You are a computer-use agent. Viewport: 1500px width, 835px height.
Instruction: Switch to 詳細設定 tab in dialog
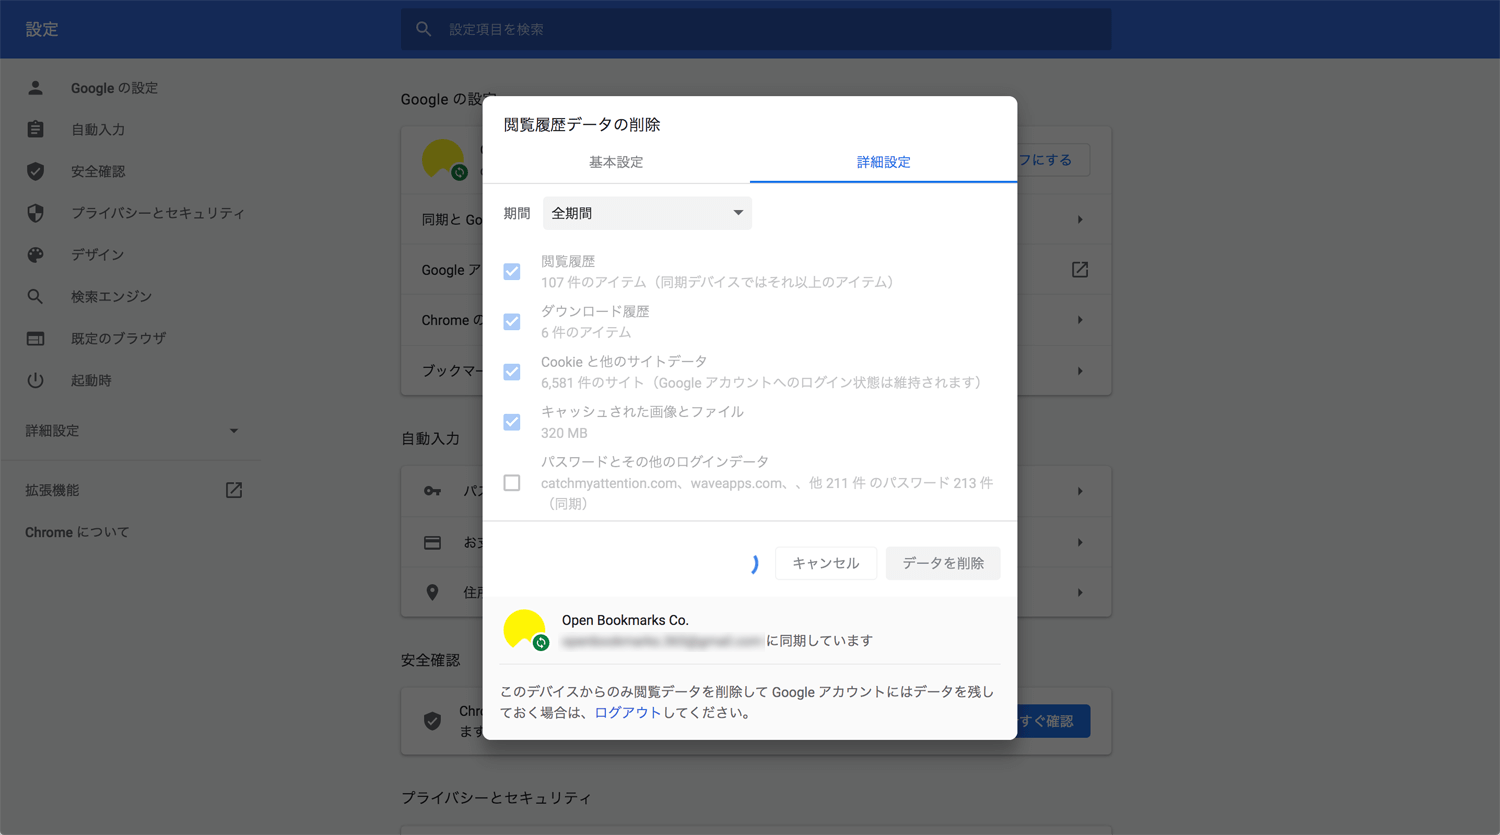[x=883, y=162]
